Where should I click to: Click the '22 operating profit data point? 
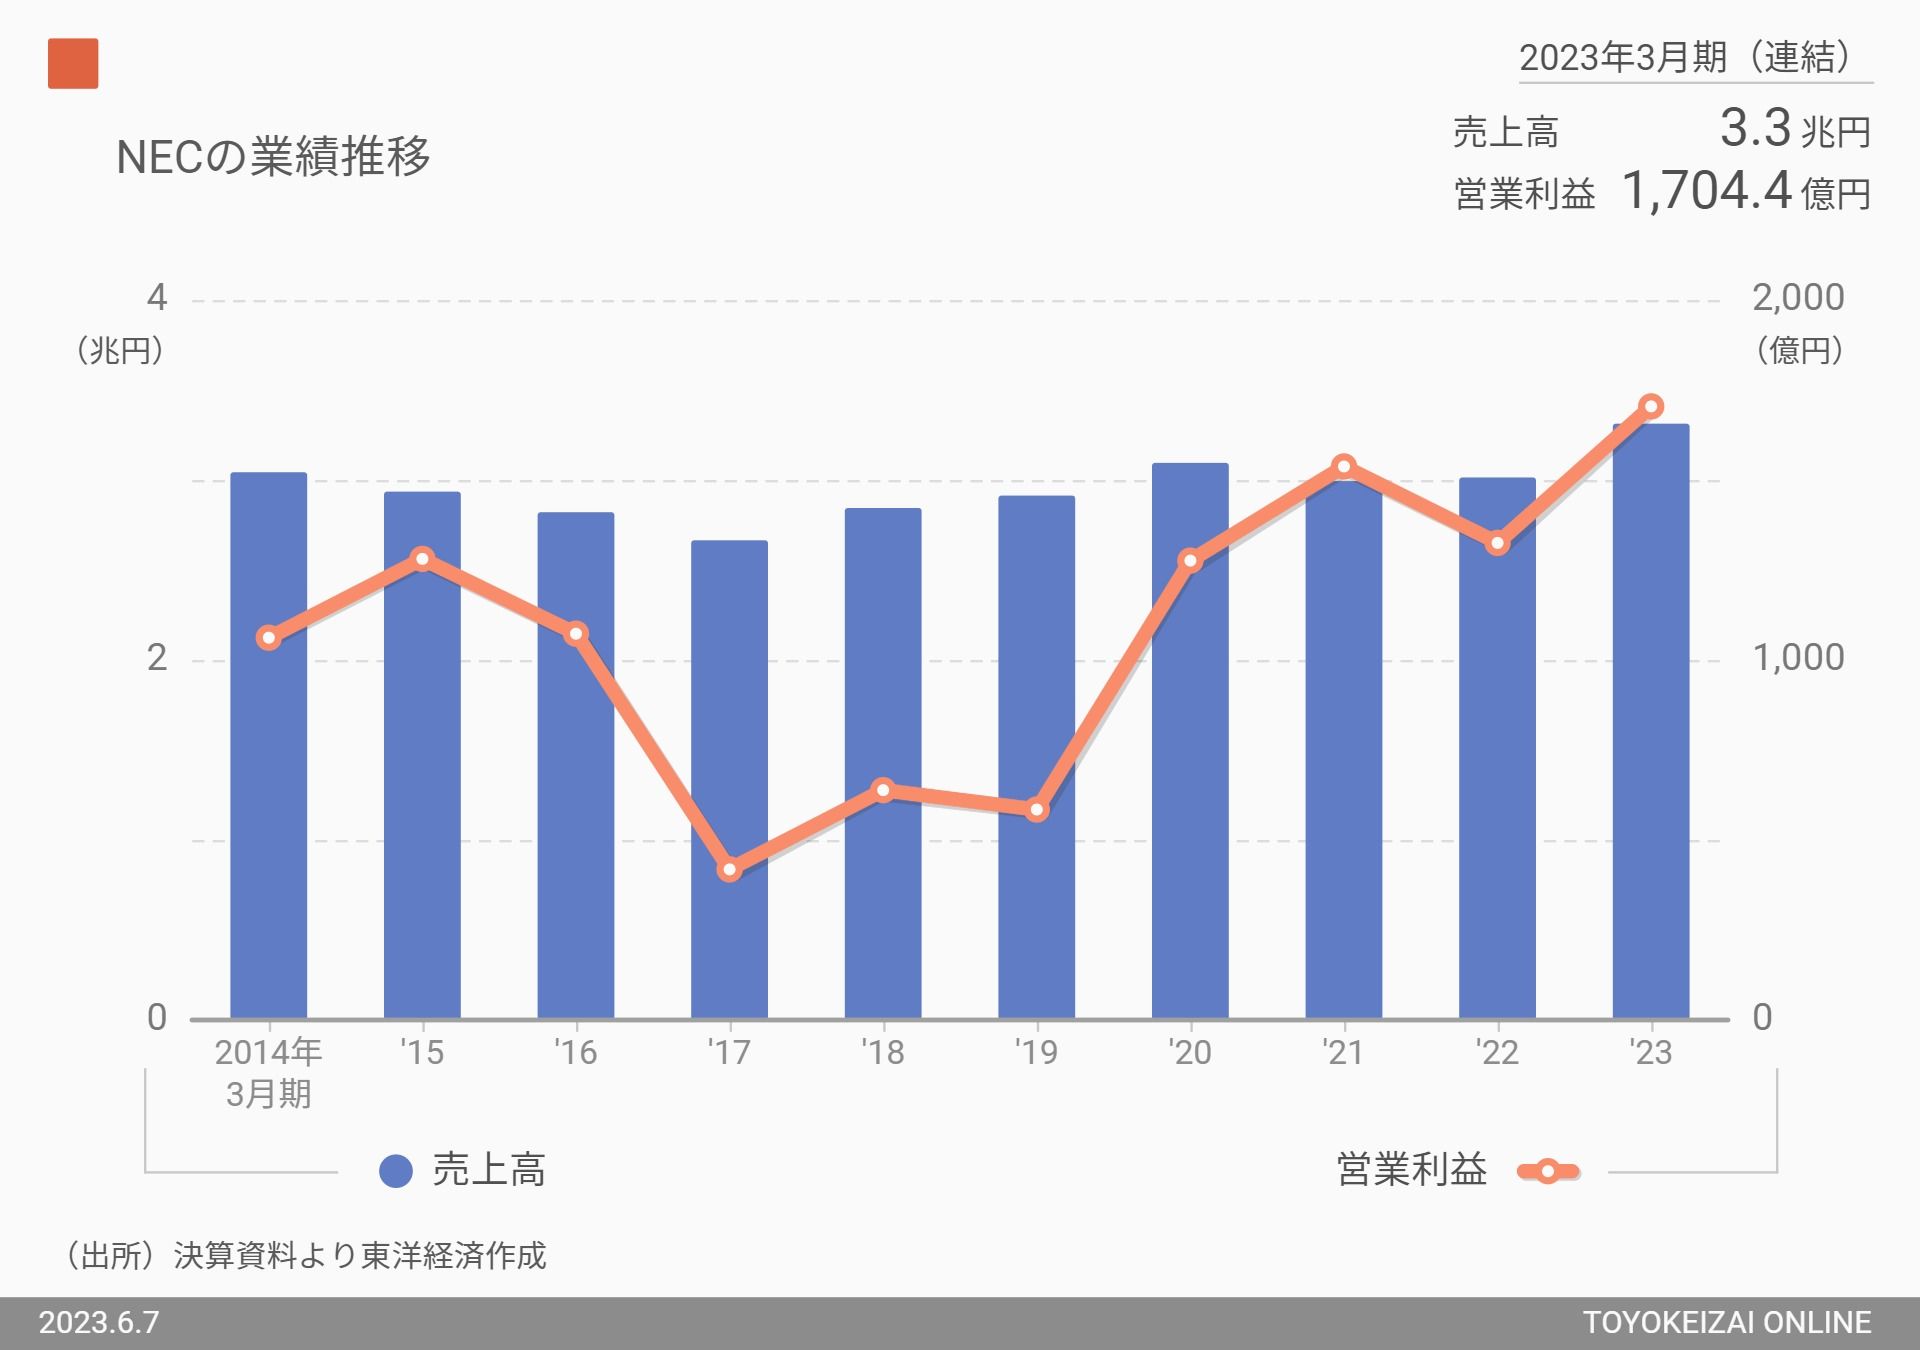pos(1497,544)
